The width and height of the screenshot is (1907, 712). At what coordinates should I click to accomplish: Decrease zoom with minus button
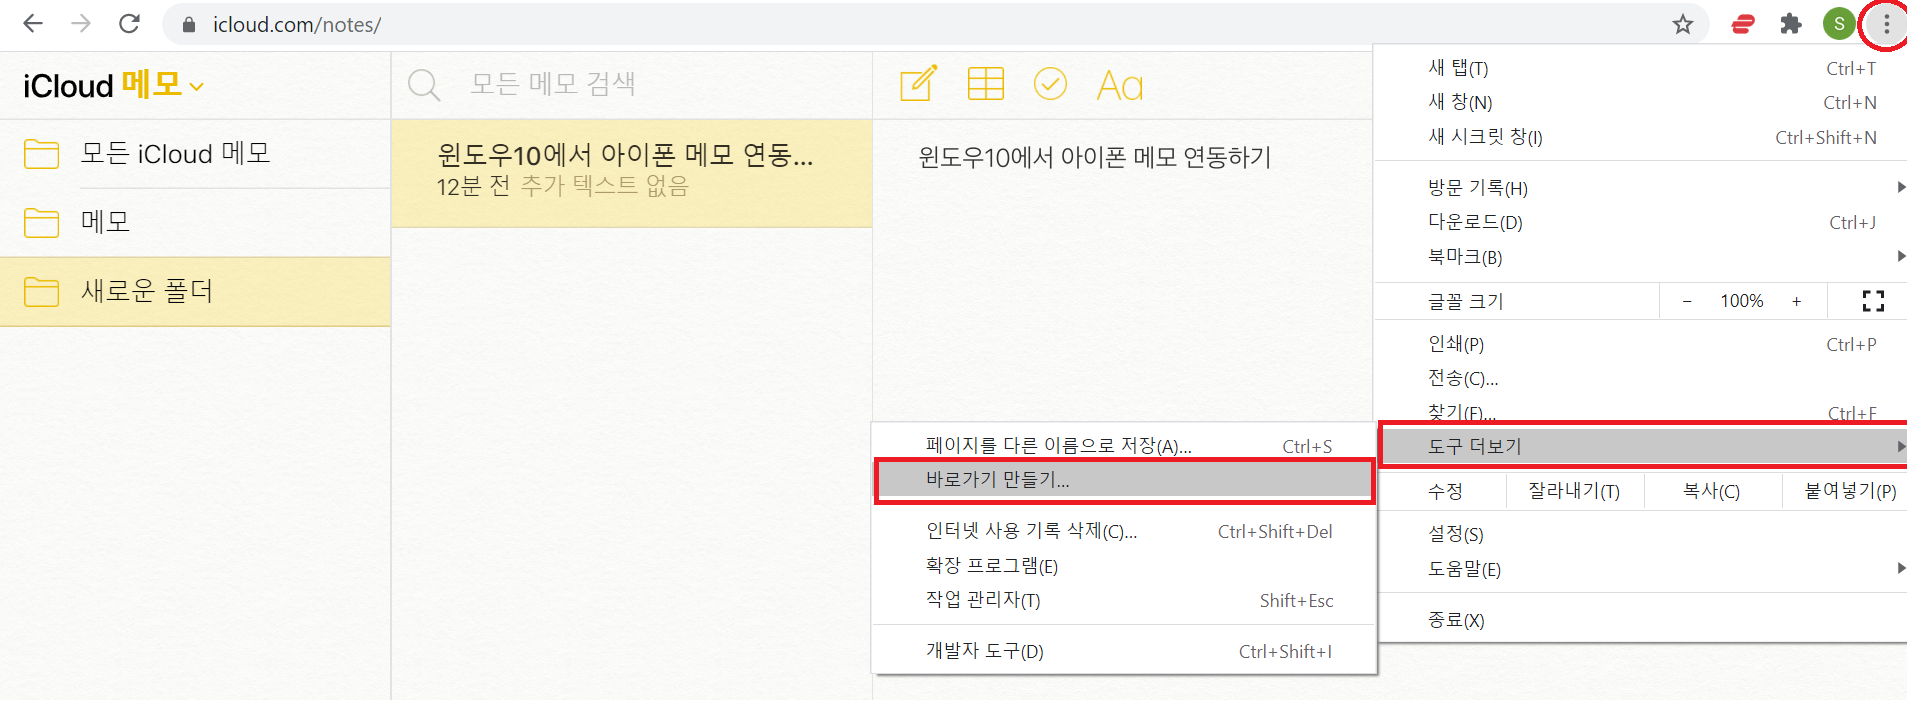pos(1687,301)
